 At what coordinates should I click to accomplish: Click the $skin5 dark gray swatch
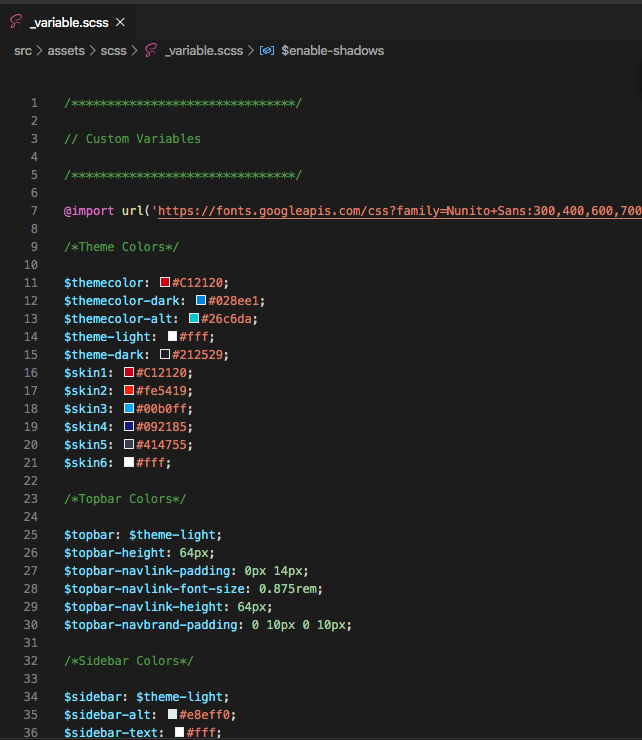tap(129, 444)
